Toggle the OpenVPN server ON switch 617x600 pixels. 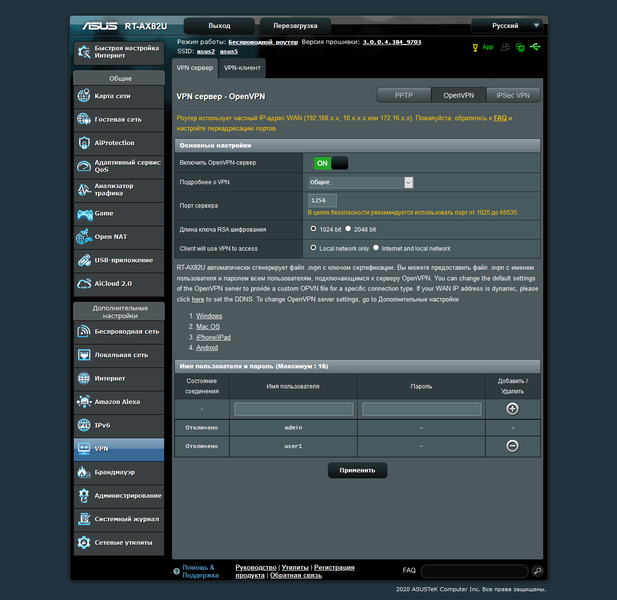coord(331,163)
